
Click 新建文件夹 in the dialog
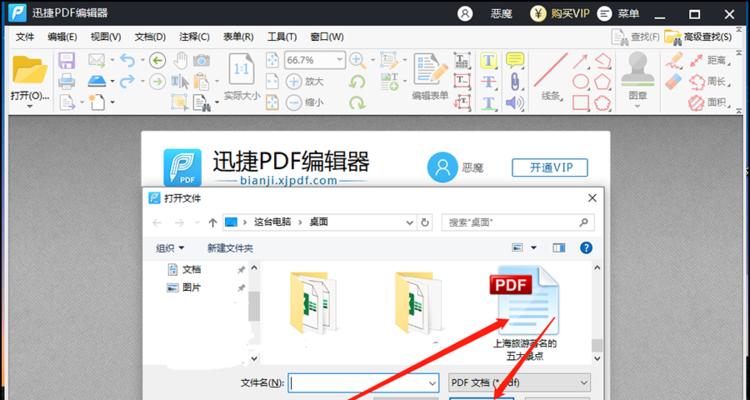(230, 248)
